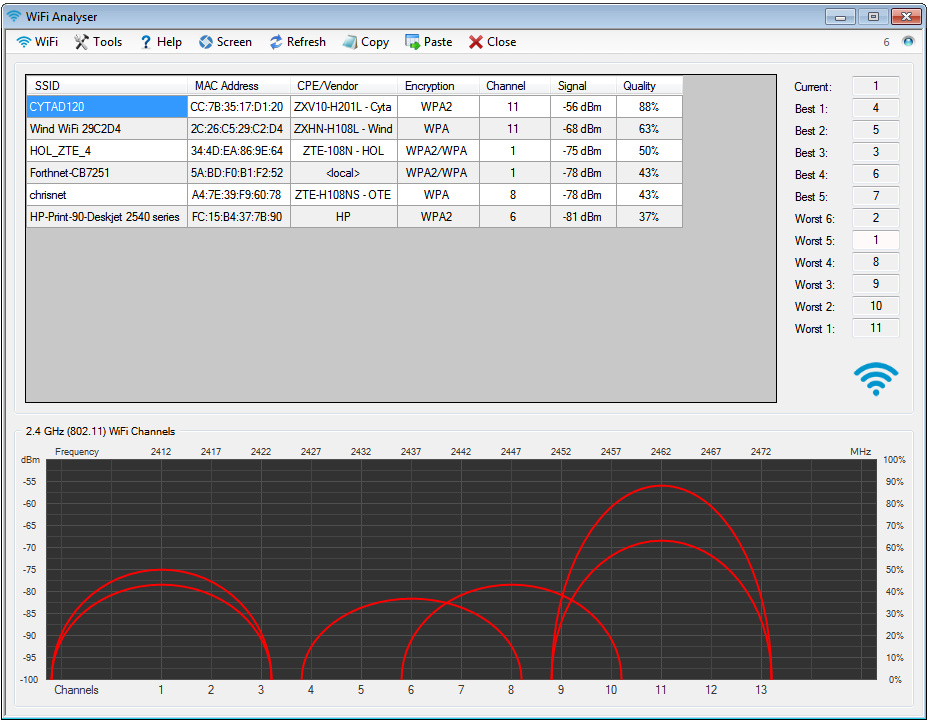Click the WiFi toolbar icon

(x=25, y=42)
